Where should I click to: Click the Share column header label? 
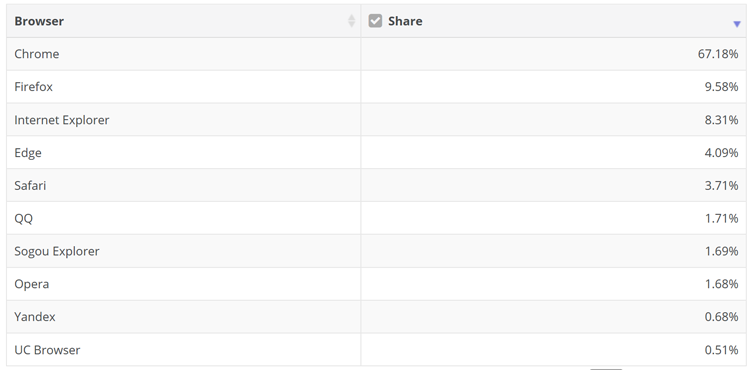click(405, 21)
